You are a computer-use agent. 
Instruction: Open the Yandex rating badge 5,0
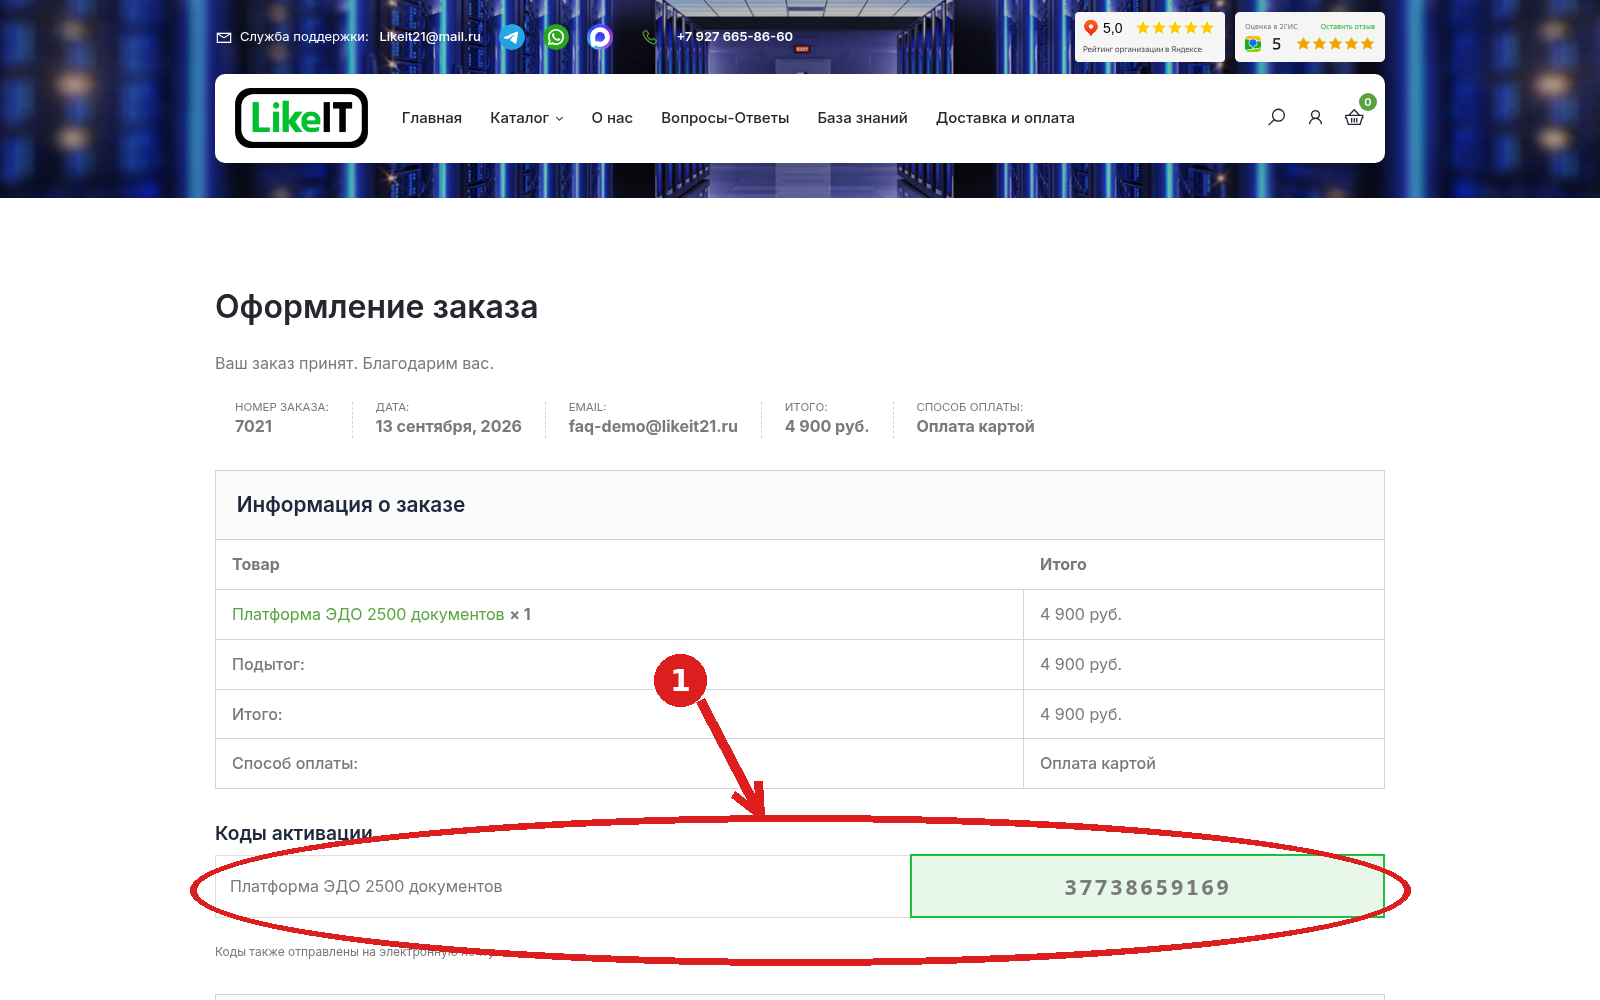click(1150, 37)
